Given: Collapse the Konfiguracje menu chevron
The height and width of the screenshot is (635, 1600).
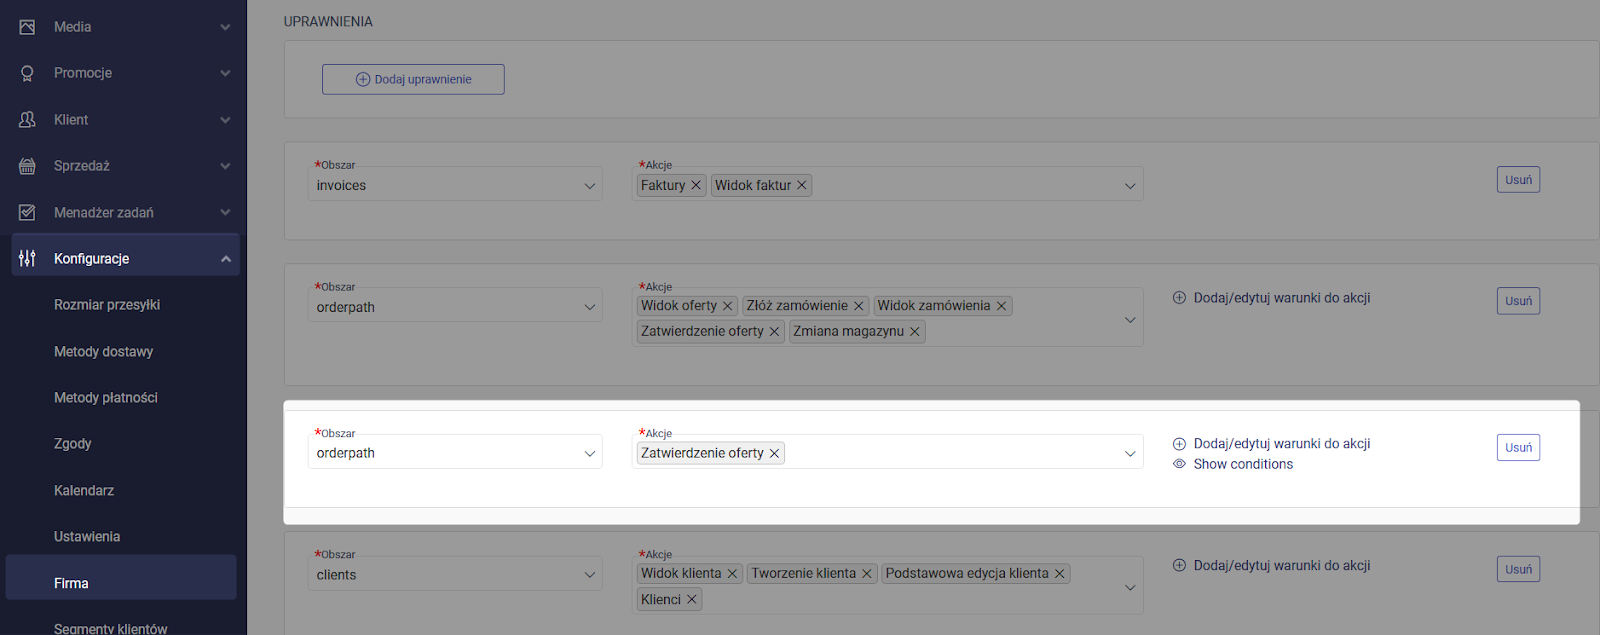Looking at the screenshot, I should pos(225,259).
